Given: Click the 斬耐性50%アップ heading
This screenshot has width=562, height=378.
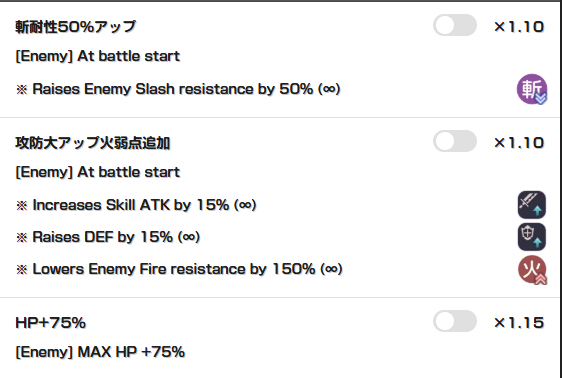Looking at the screenshot, I should click(76, 27).
